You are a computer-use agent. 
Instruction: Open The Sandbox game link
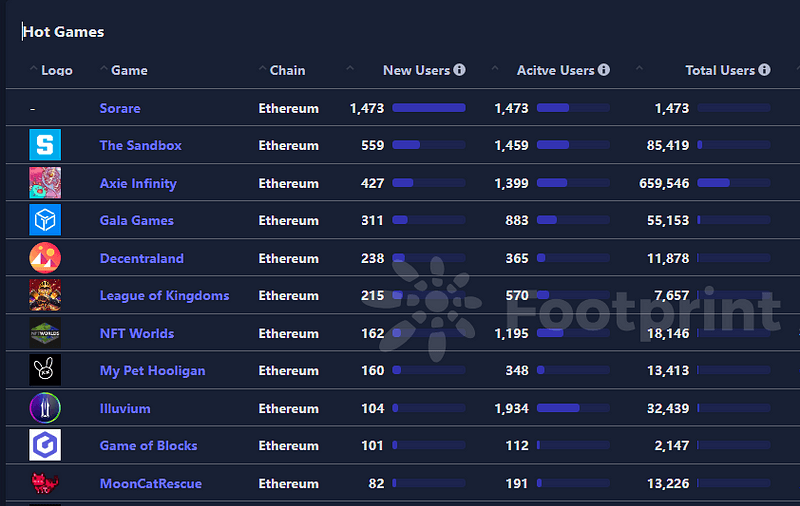pyautogui.click(x=140, y=145)
